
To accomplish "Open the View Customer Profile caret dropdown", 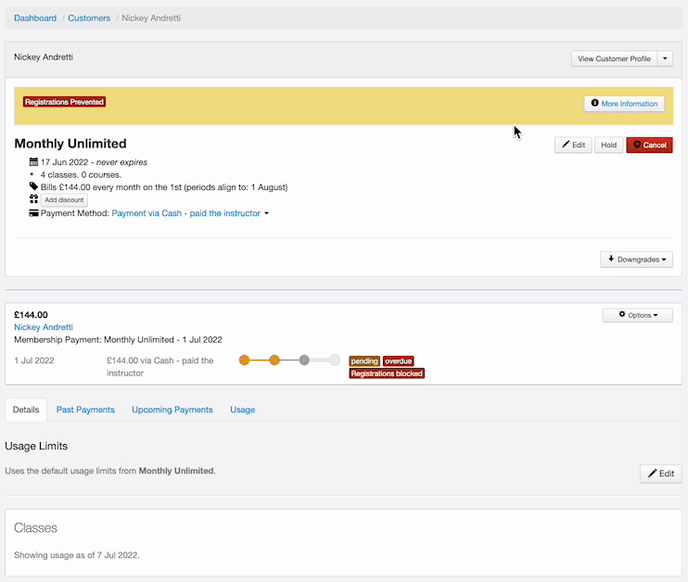I will [x=667, y=59].
